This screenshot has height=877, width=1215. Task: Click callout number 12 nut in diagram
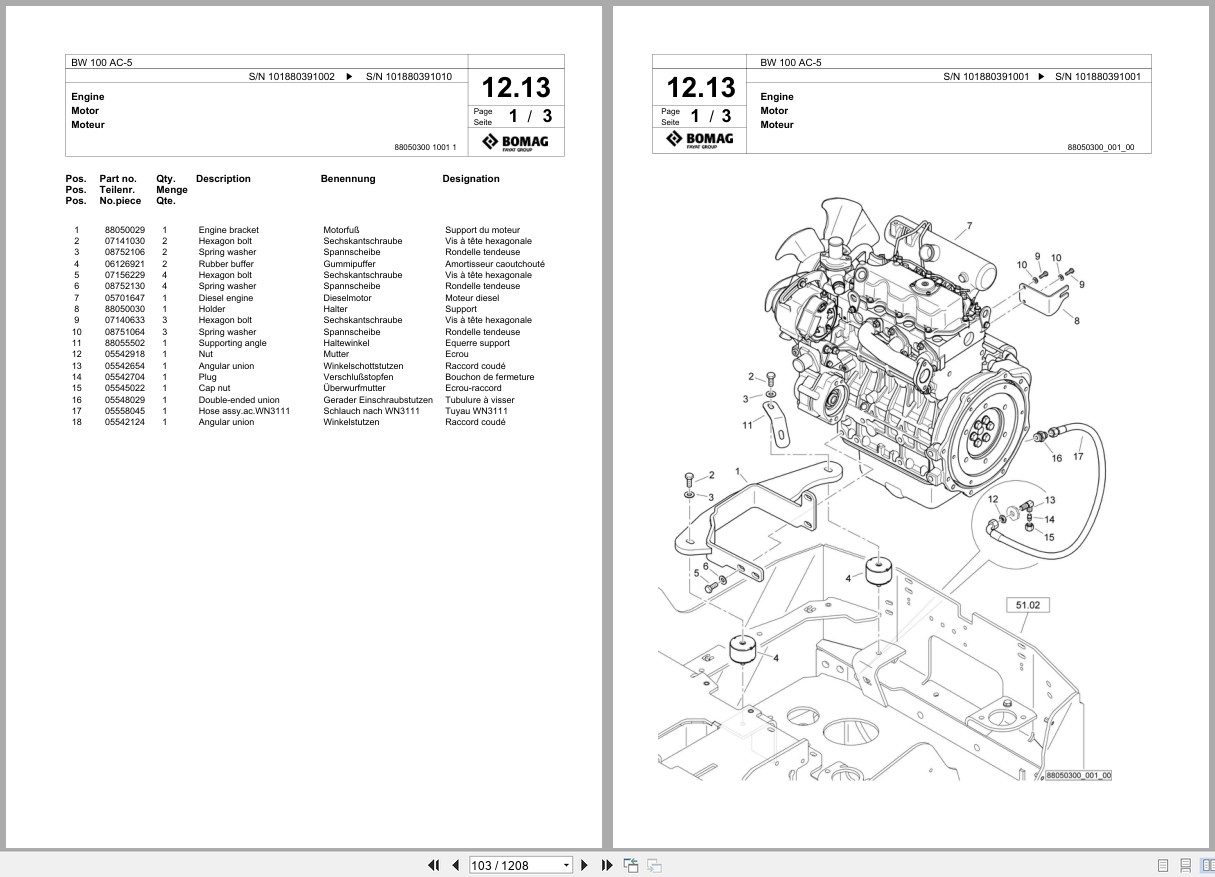(x=993, y=498)
